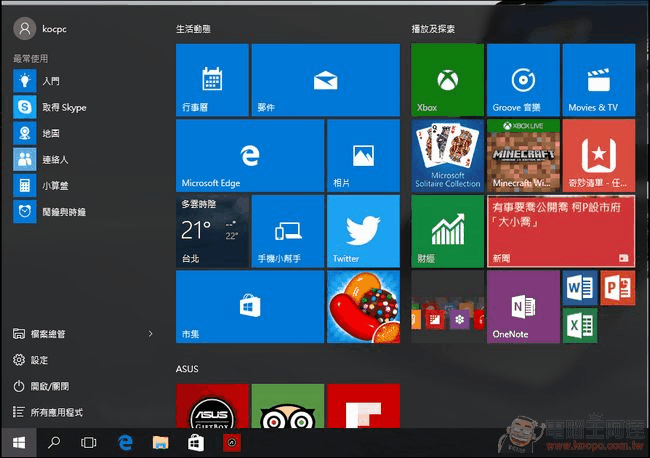Click the 開啟/關閉 power option
The height and width of the screenshot is (458, 650).
pos(49,386)
